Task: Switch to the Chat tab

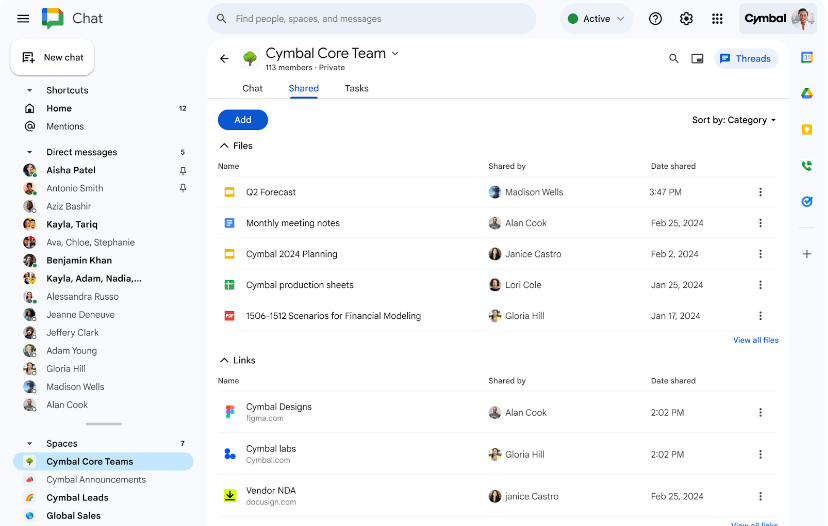Action: click(252, 88)
